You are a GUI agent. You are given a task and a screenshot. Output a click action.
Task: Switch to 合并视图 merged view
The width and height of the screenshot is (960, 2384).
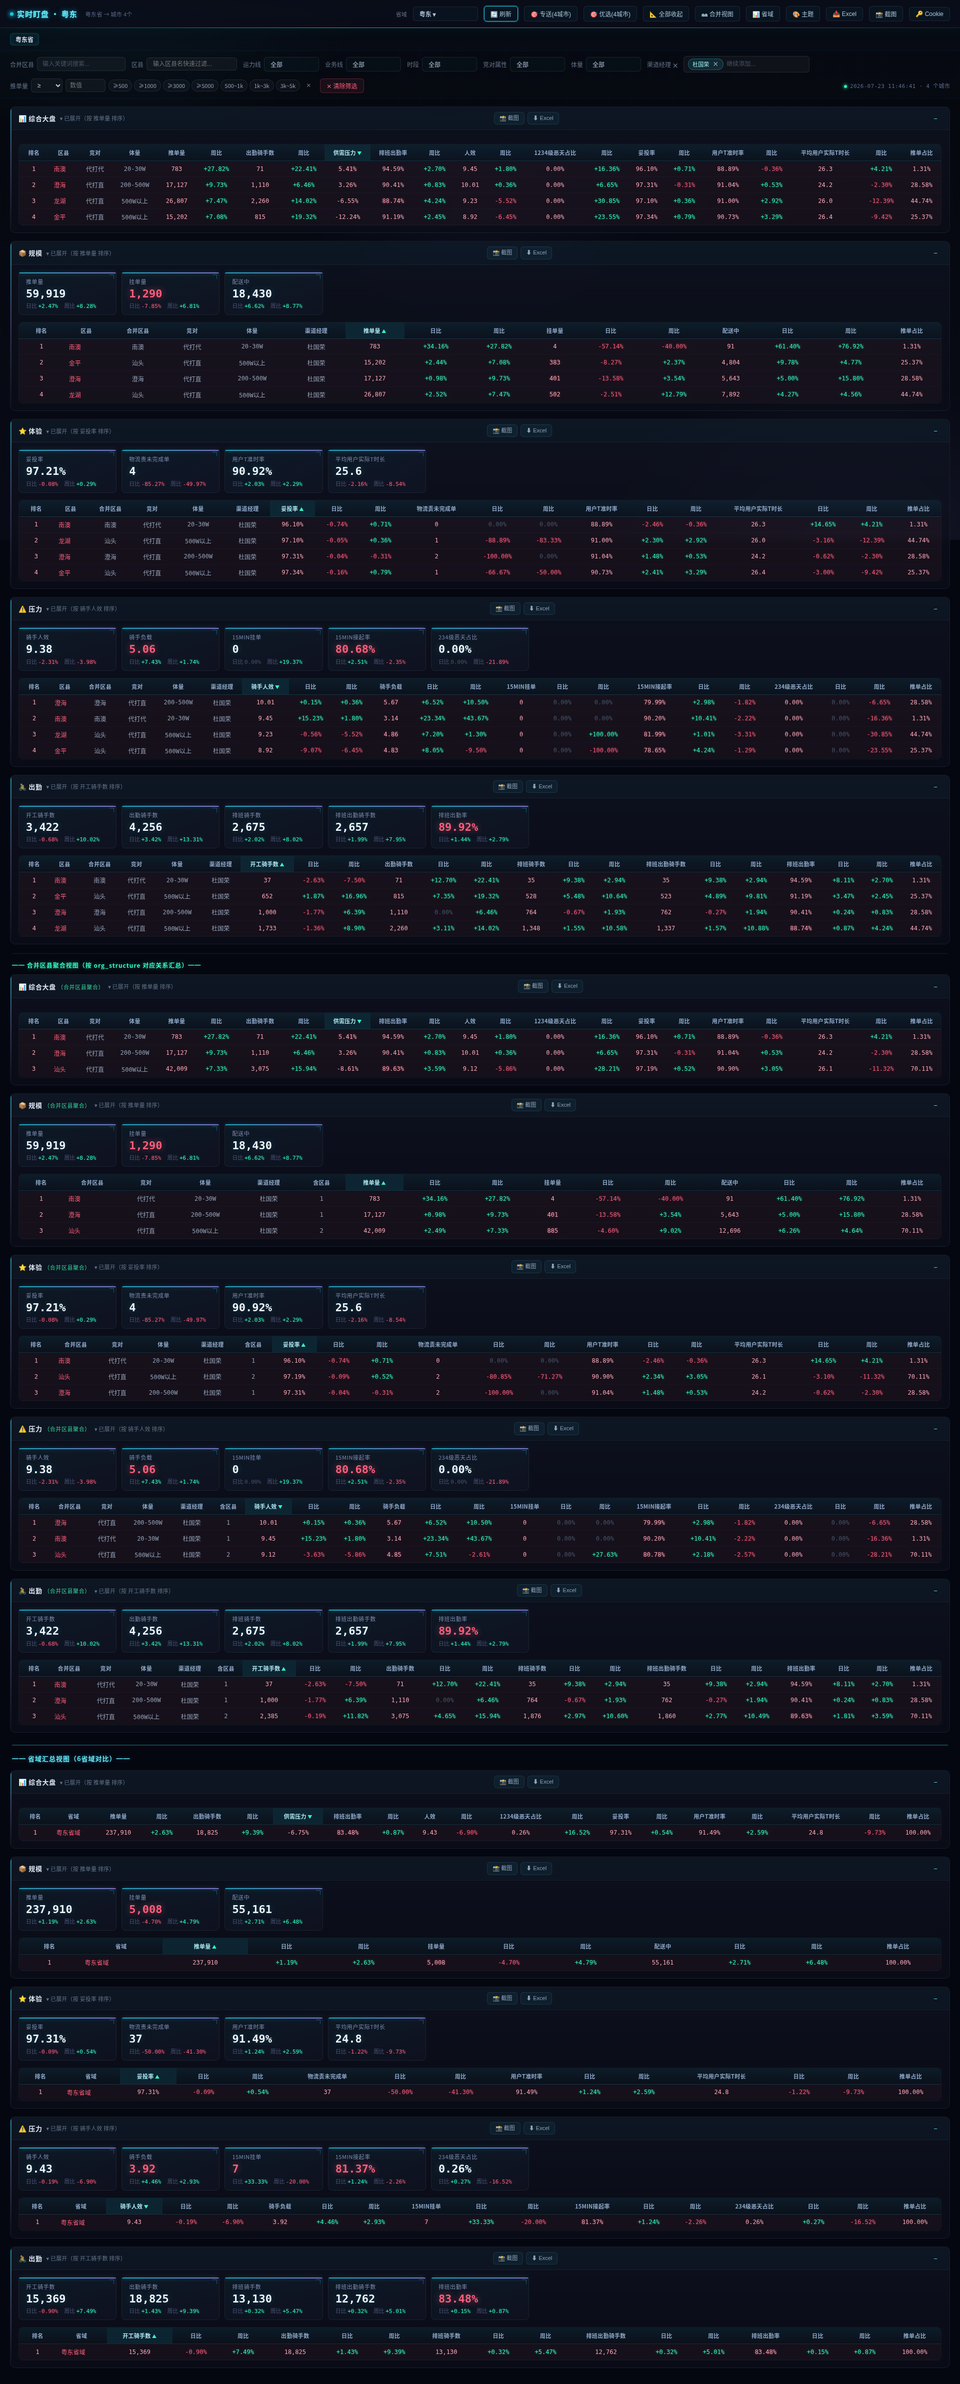[x=717, y=14]
